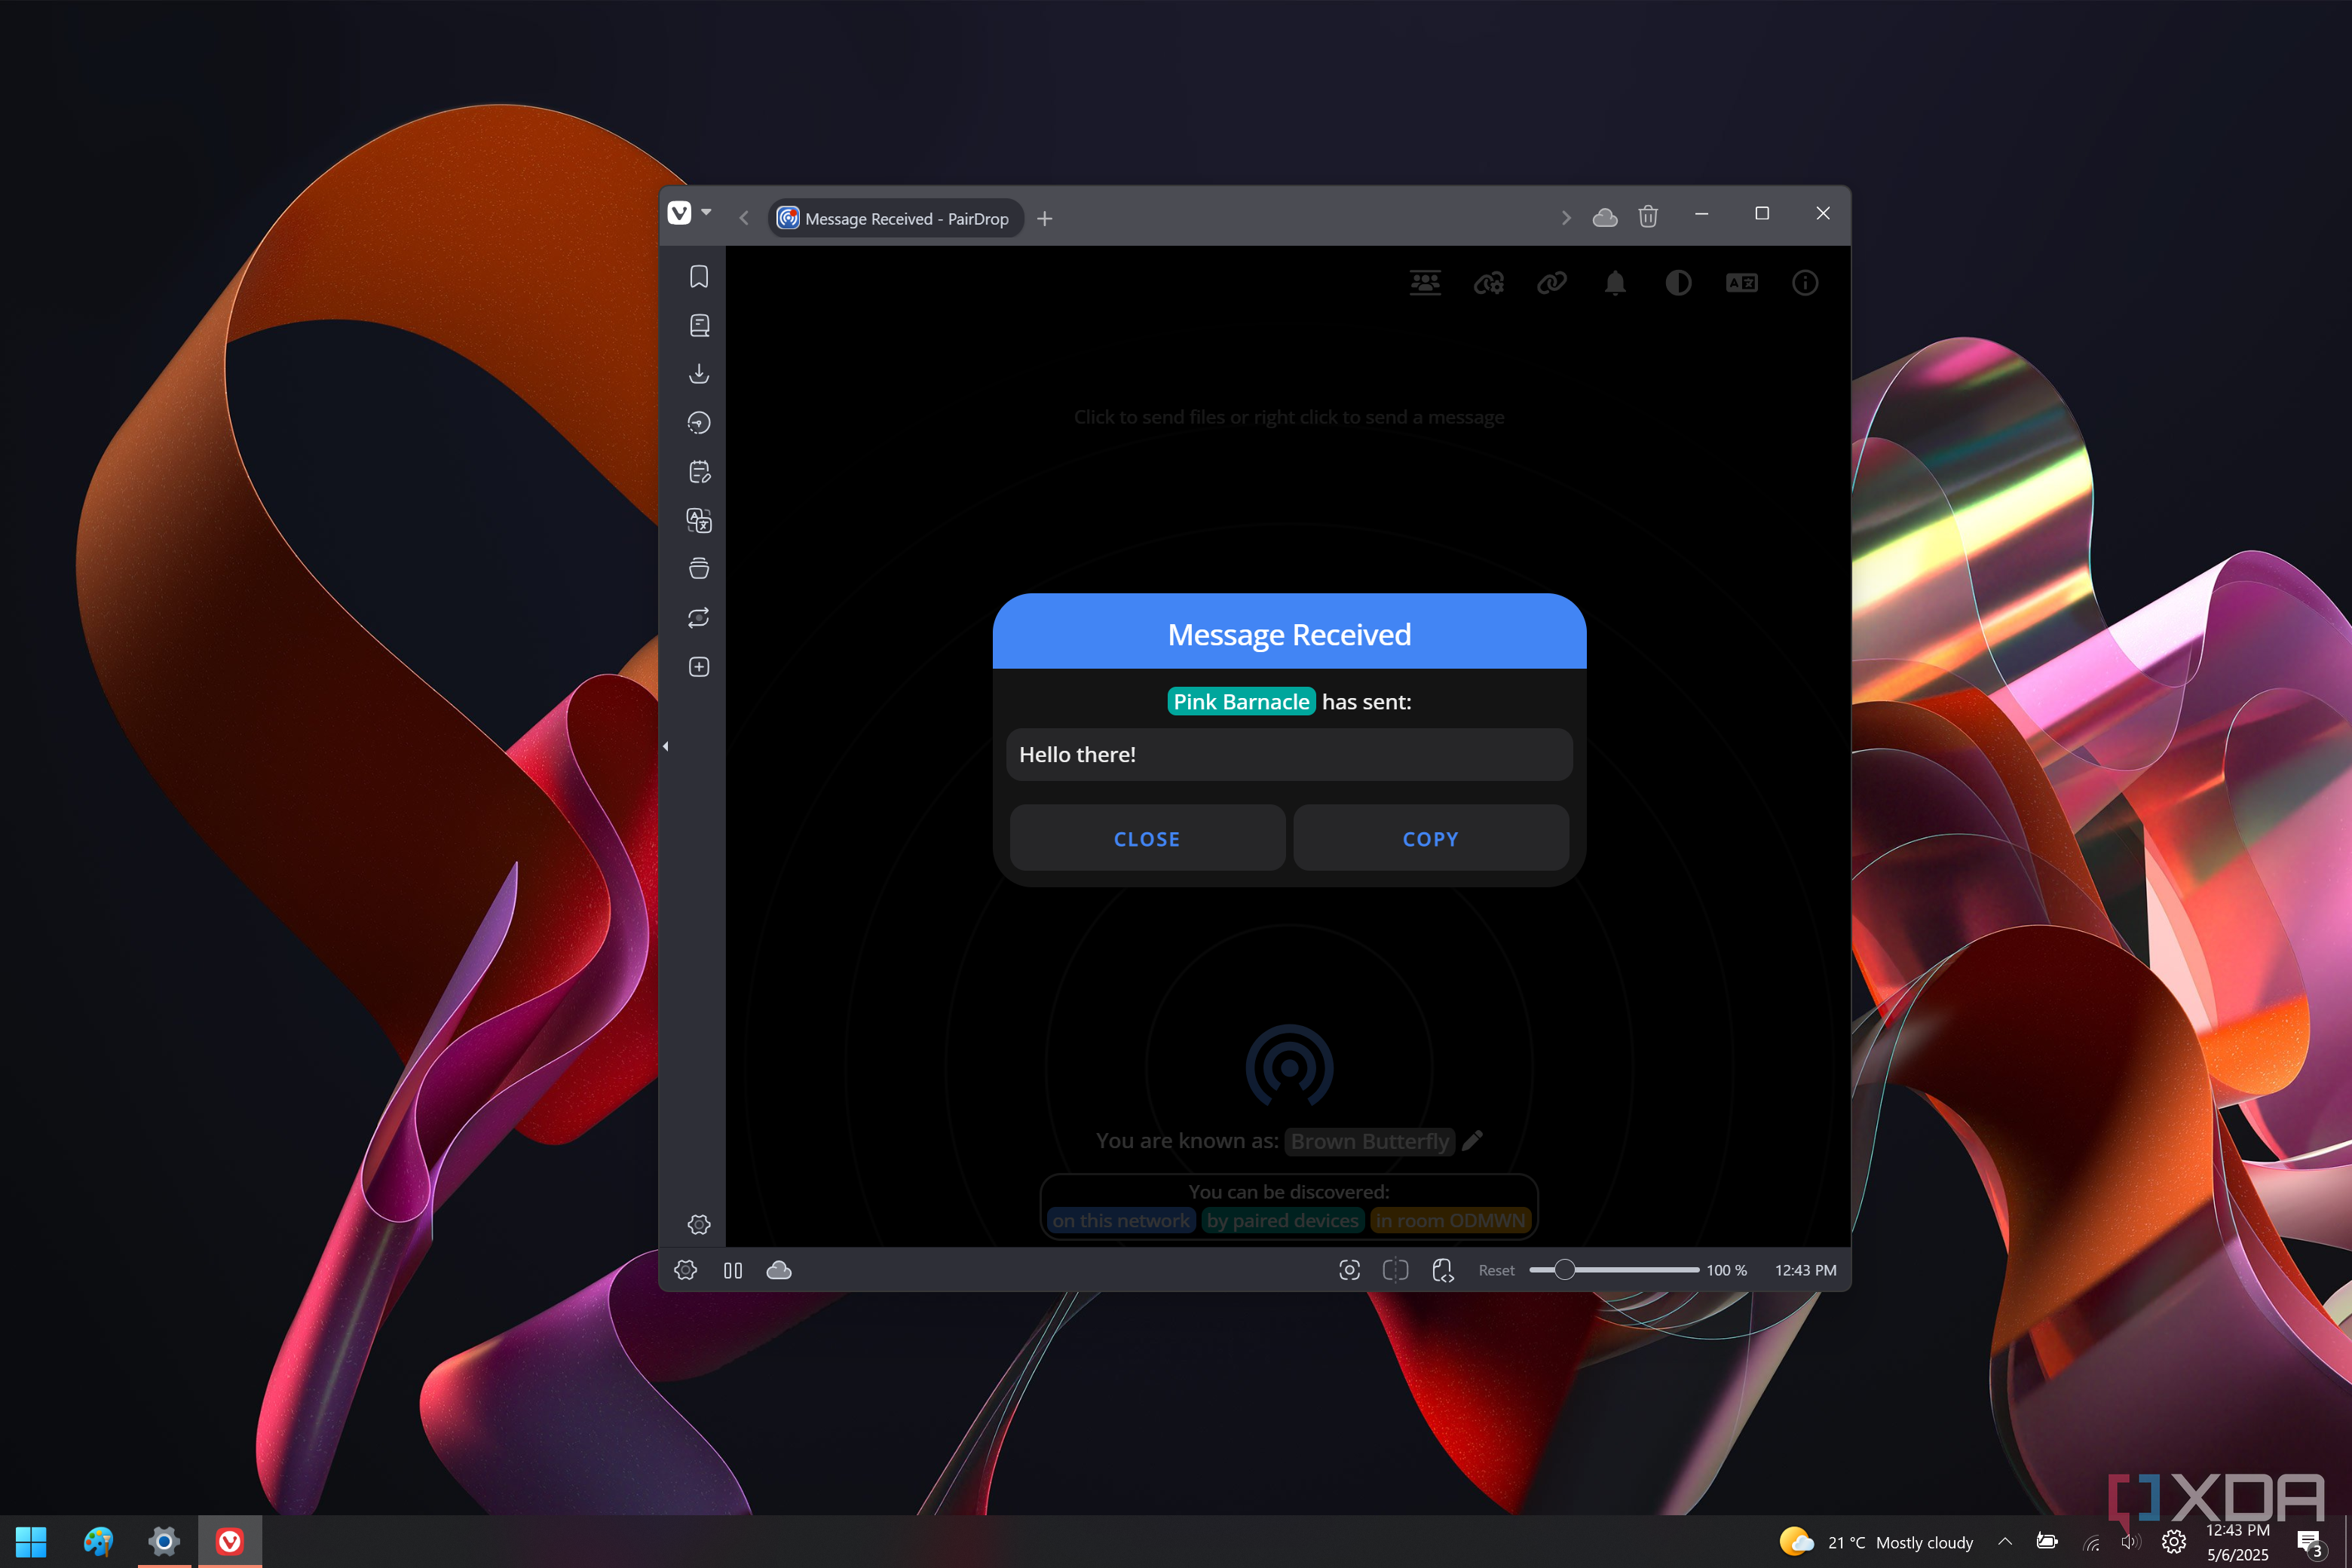
Task: Open page actions icon
Action: (1442, 1270)
